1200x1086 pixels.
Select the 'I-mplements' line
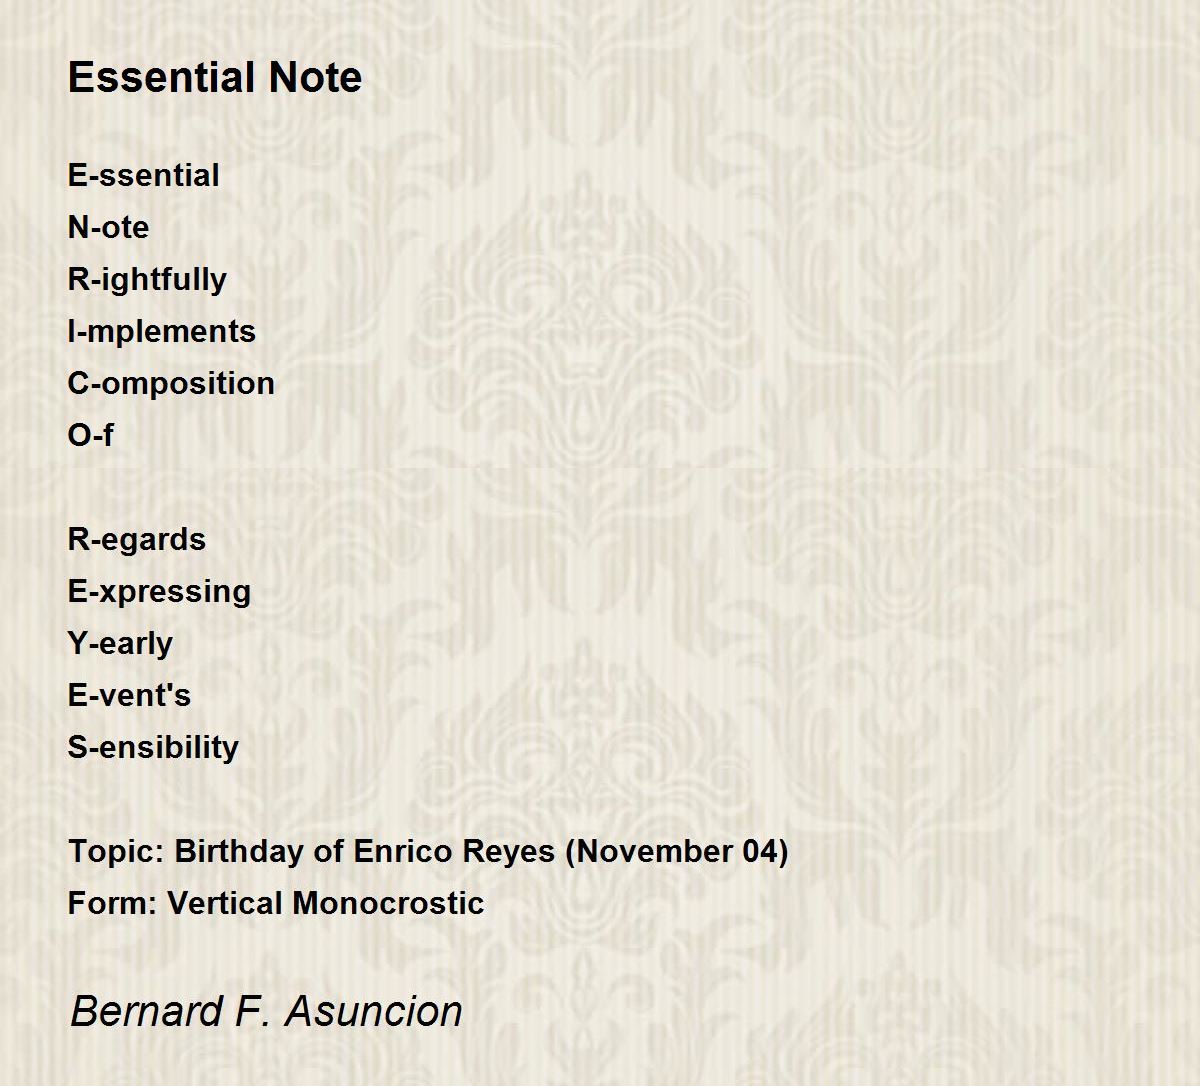point(162,332)
